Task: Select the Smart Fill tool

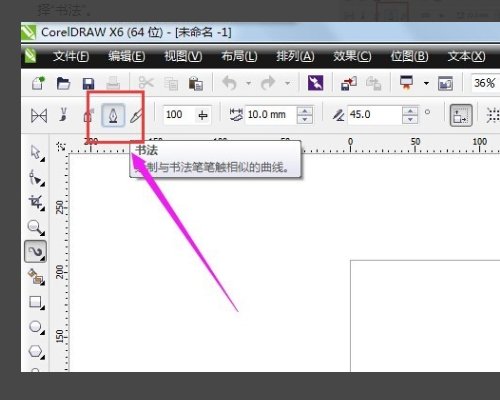Action: point(36,277)
